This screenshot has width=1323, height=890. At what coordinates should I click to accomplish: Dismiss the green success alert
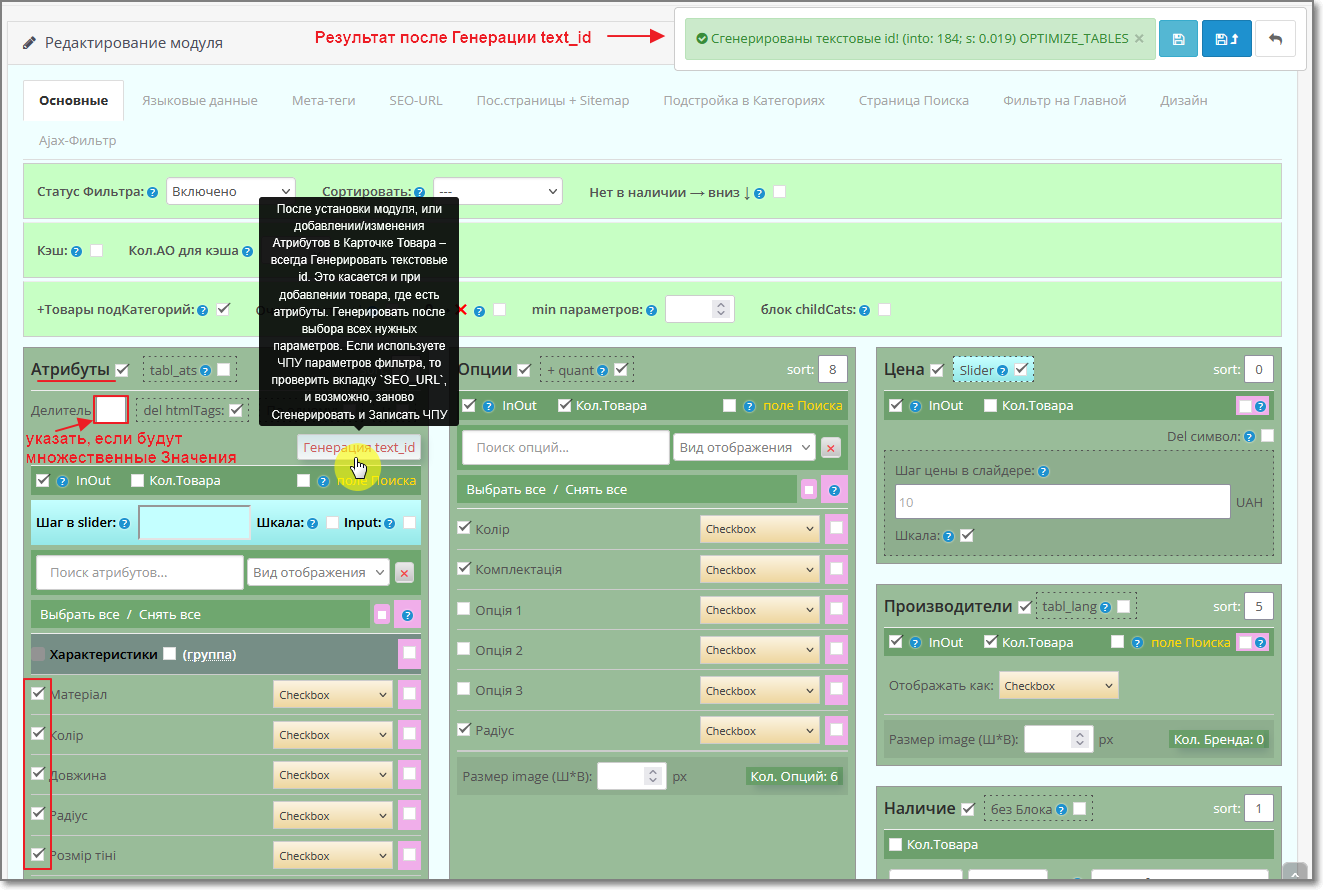point(1139,38)
